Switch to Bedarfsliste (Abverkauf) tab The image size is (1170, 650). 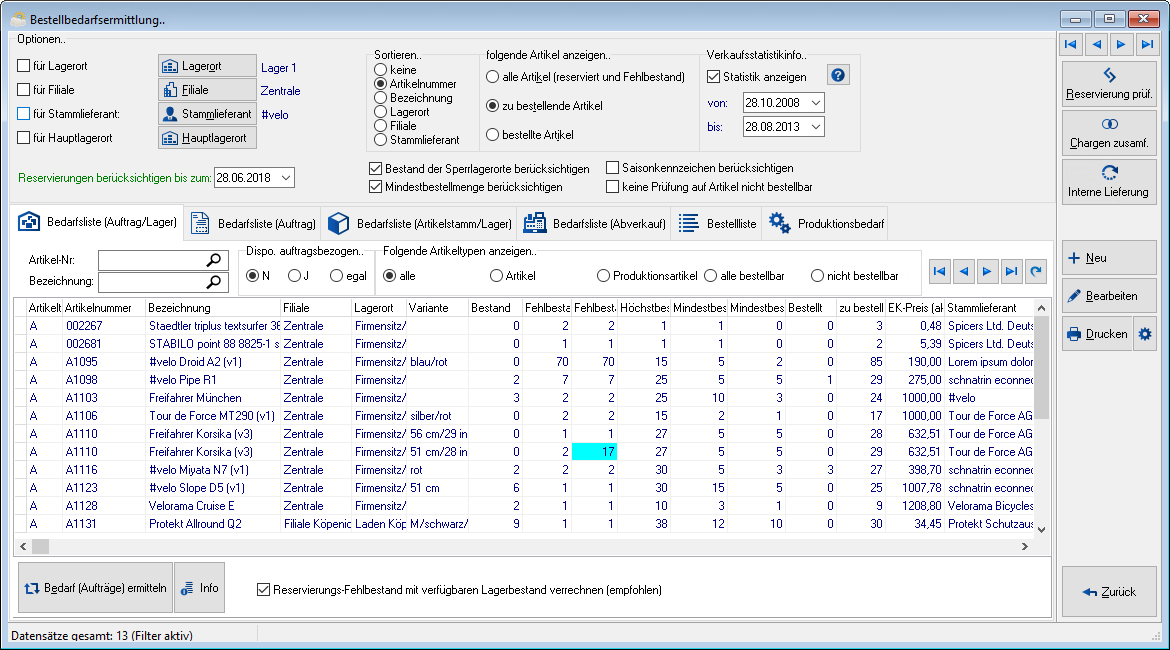[x=595, y=223]
